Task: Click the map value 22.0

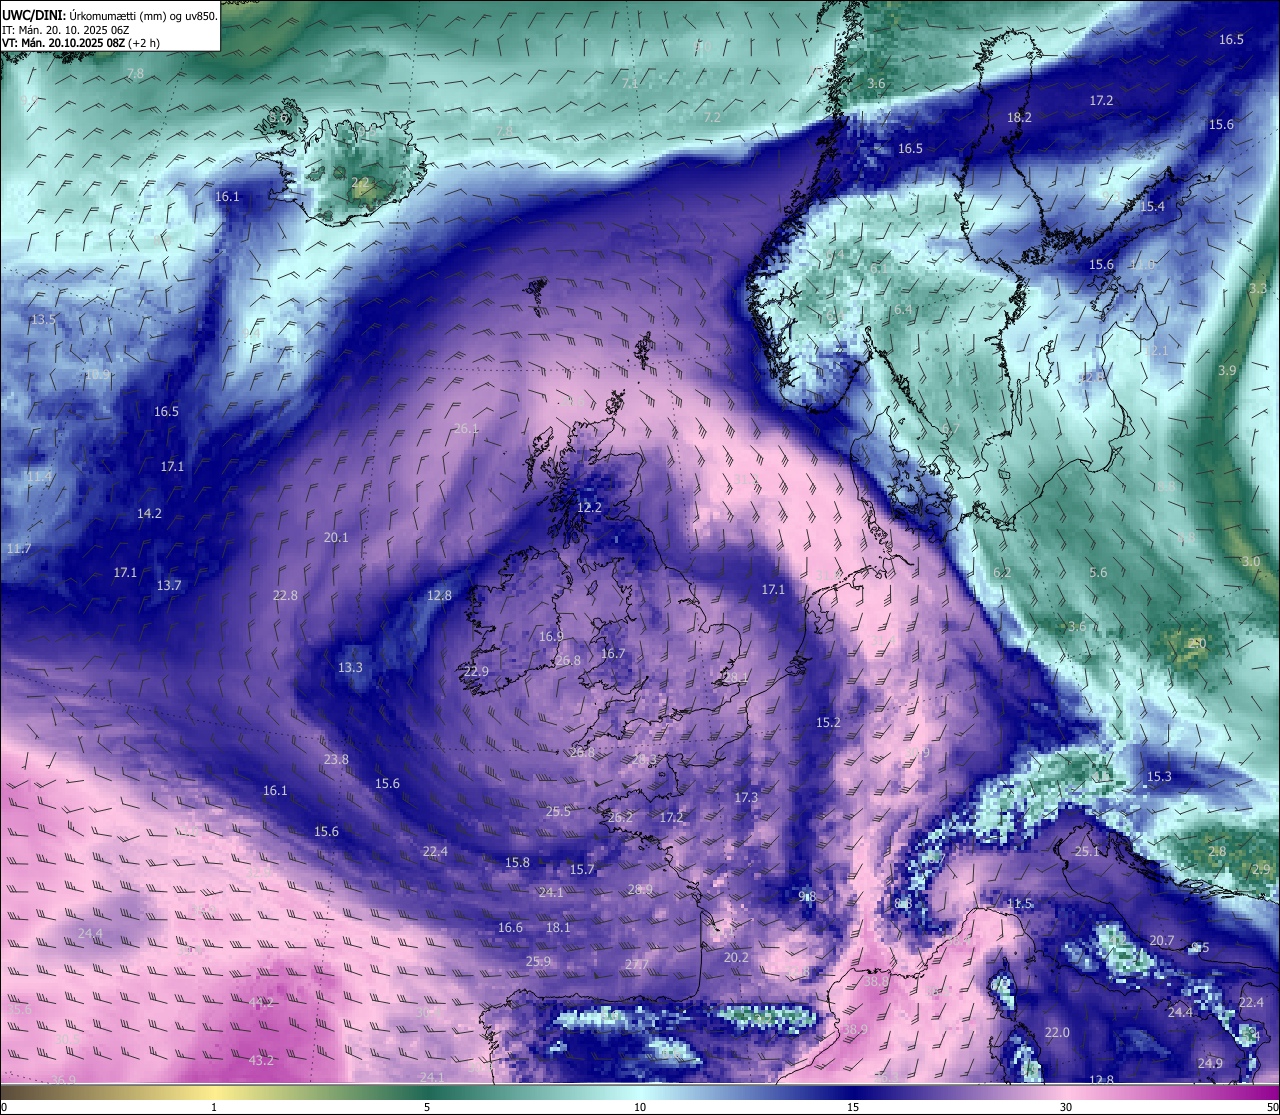Action: (x=1057, y=1032)
